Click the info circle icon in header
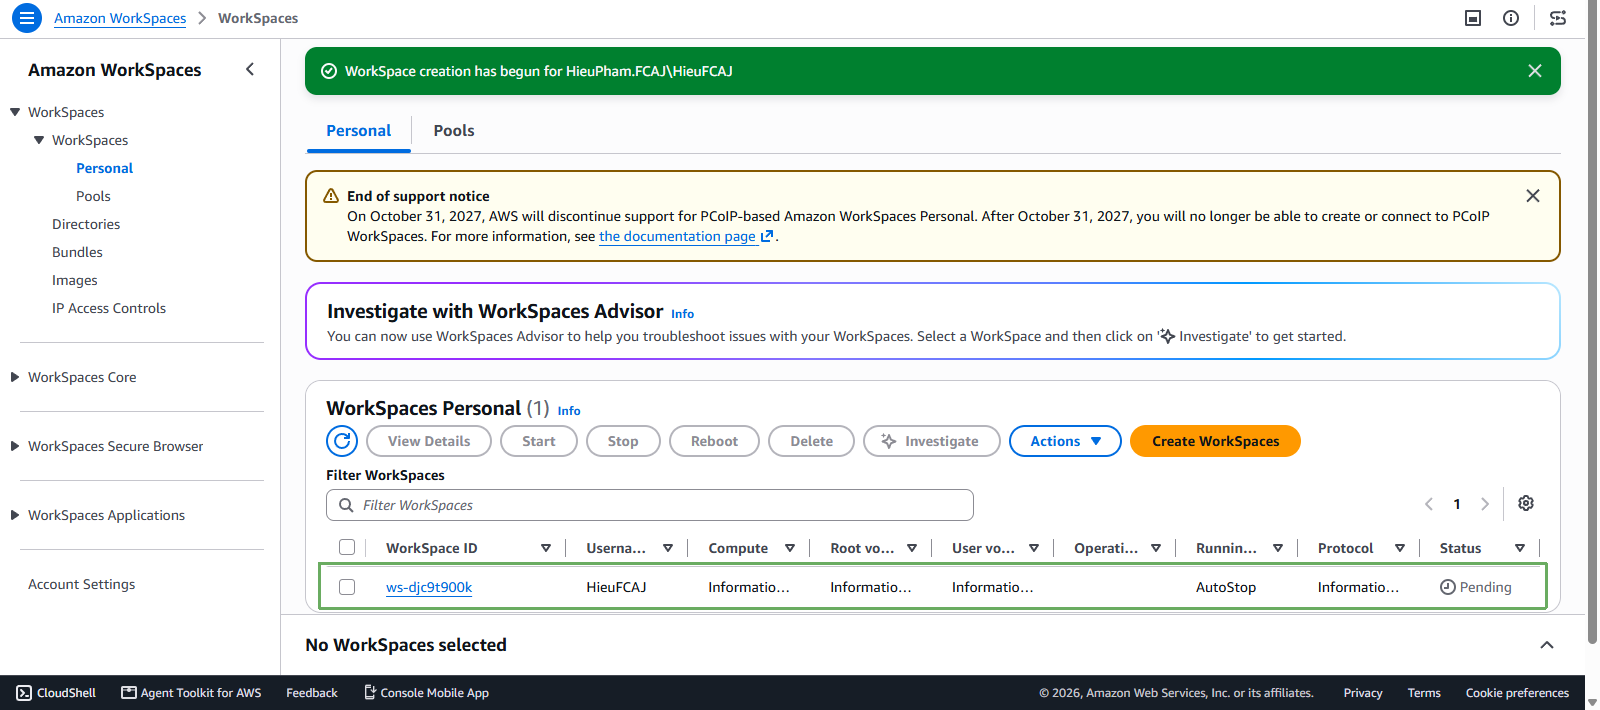 [x=1511, y=18]
